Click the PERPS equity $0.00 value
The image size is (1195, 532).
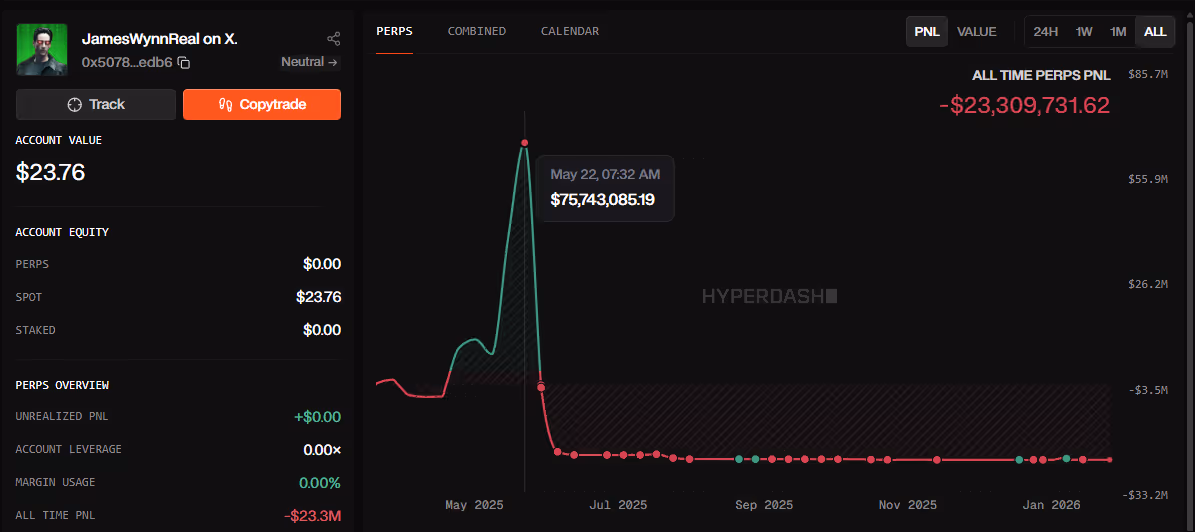tap(322, 264)
